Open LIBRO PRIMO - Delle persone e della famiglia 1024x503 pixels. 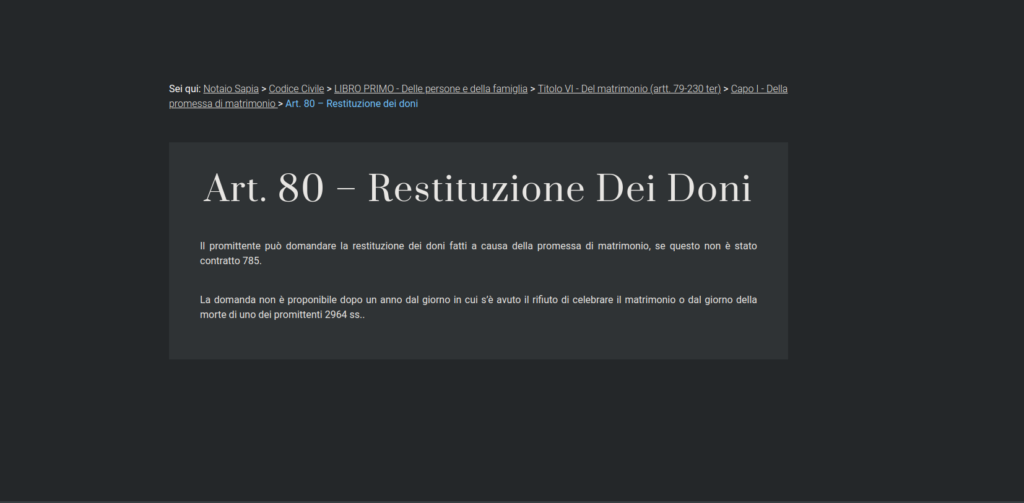coord(431,89)
